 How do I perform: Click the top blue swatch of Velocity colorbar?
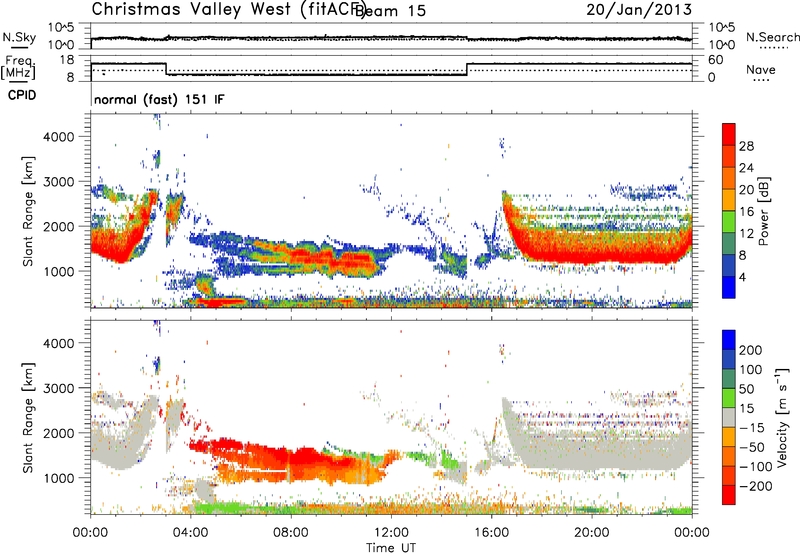coord(729,340)
